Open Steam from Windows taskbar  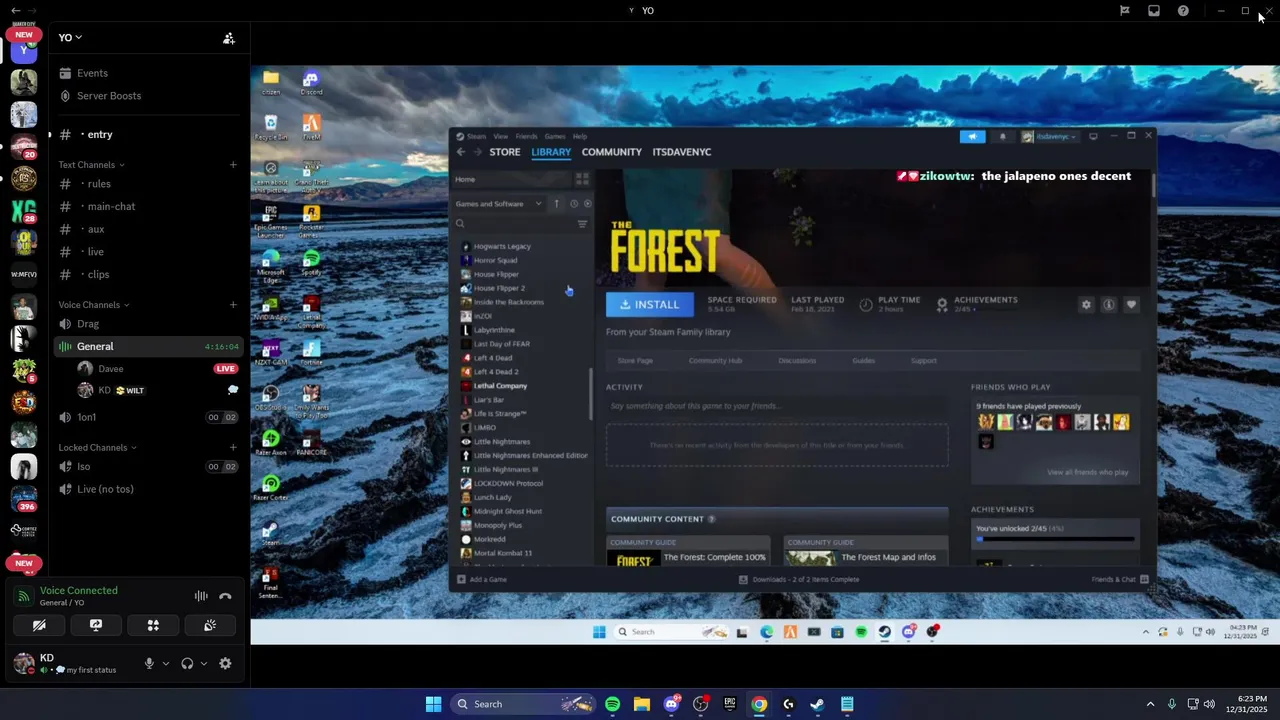tap(817, 704)
